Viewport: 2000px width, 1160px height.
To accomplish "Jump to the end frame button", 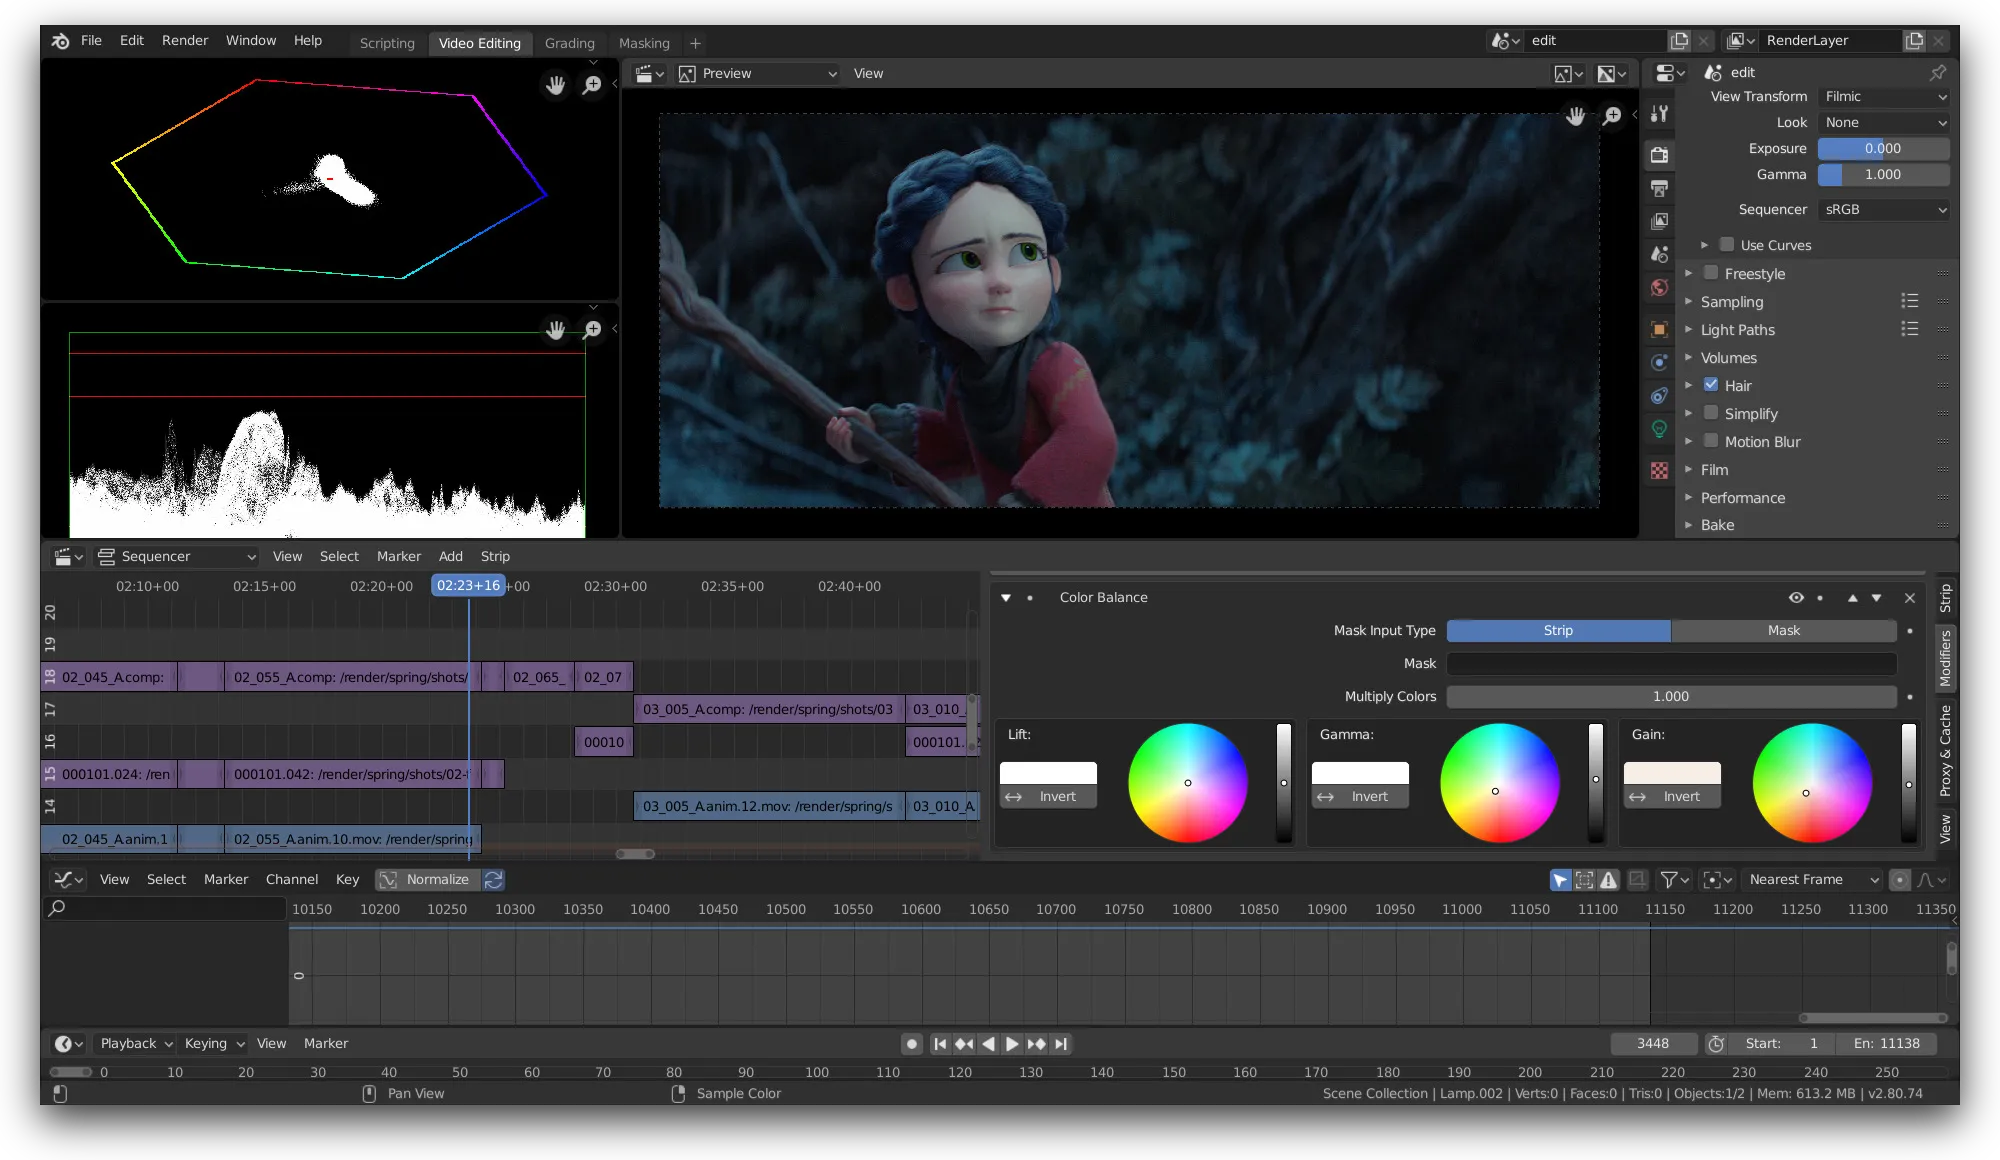I will (x=1061, y=1044).
